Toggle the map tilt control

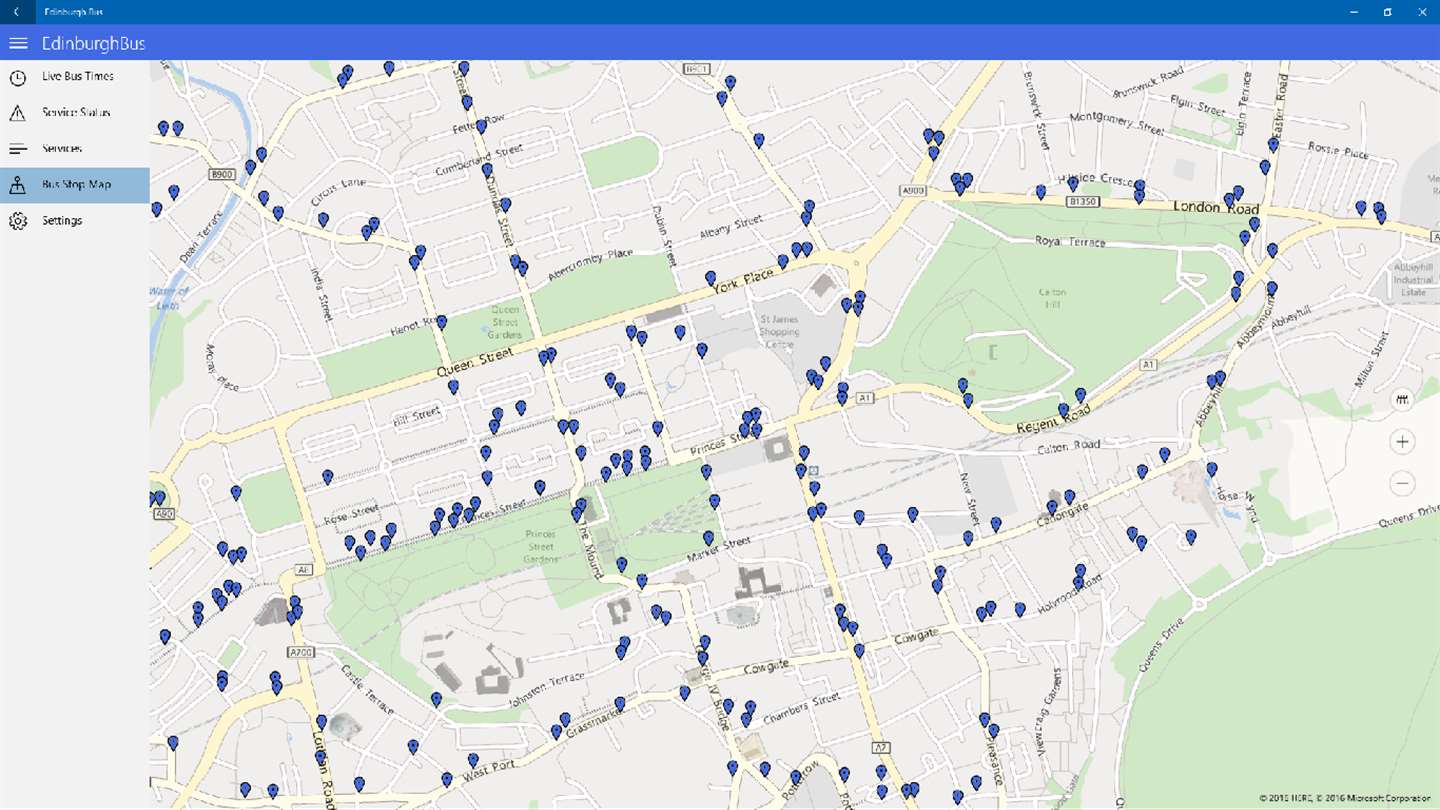[1403, 400]
